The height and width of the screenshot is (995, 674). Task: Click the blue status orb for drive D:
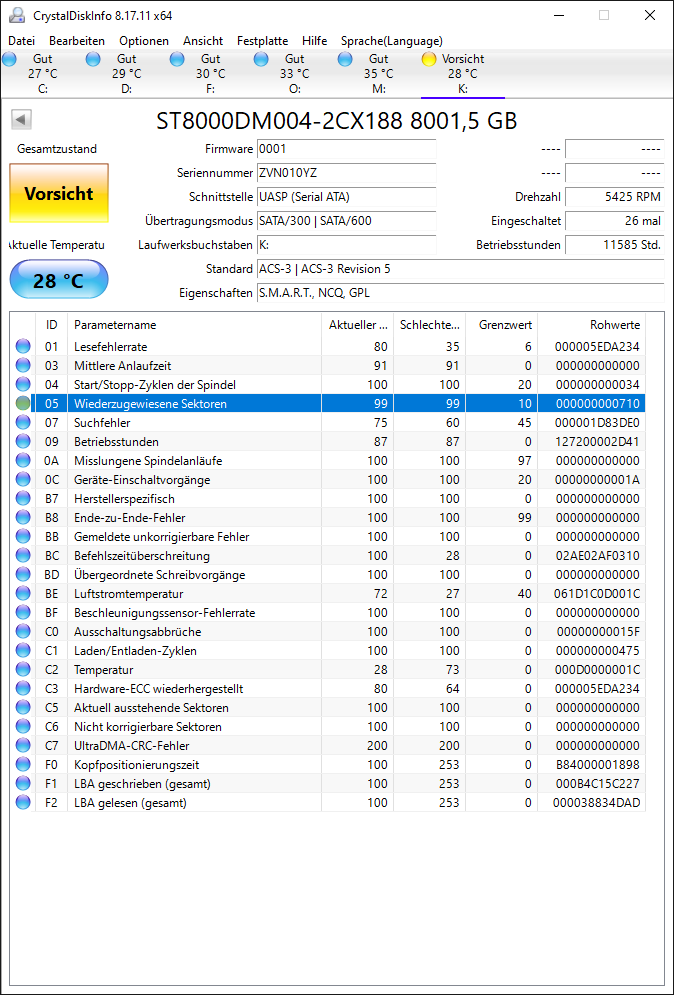[93, 59]
